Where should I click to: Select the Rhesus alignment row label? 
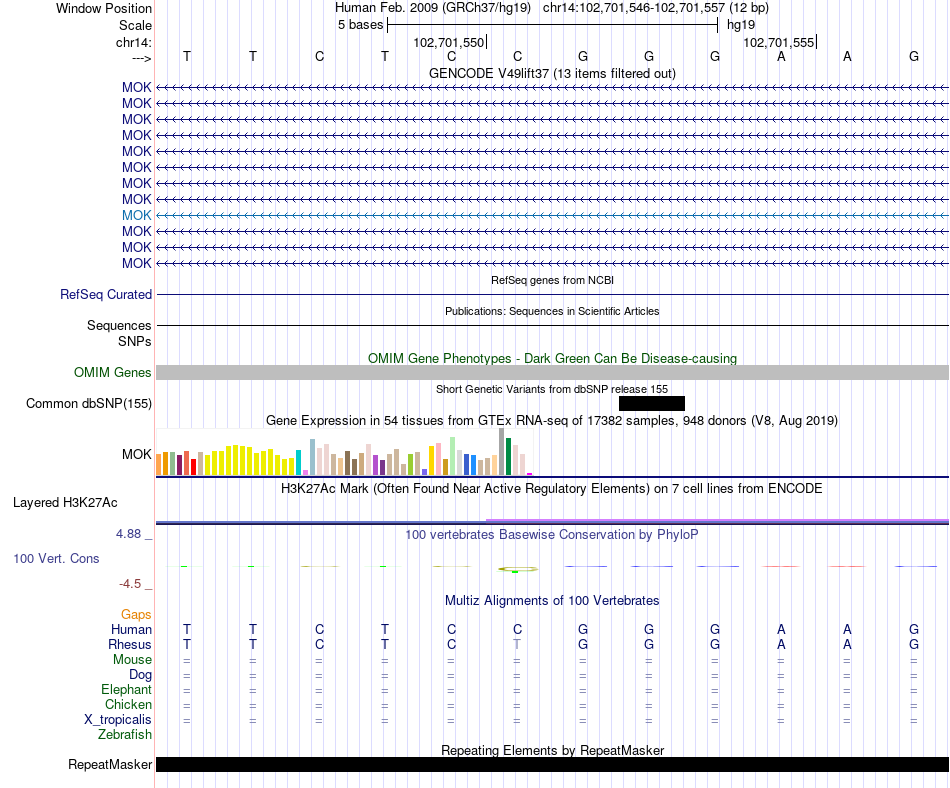[130, 644]
